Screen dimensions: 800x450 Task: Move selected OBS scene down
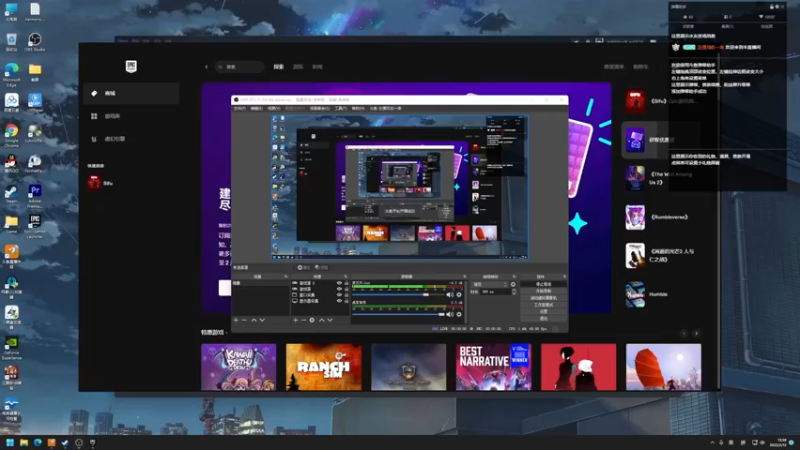point(262,320)
